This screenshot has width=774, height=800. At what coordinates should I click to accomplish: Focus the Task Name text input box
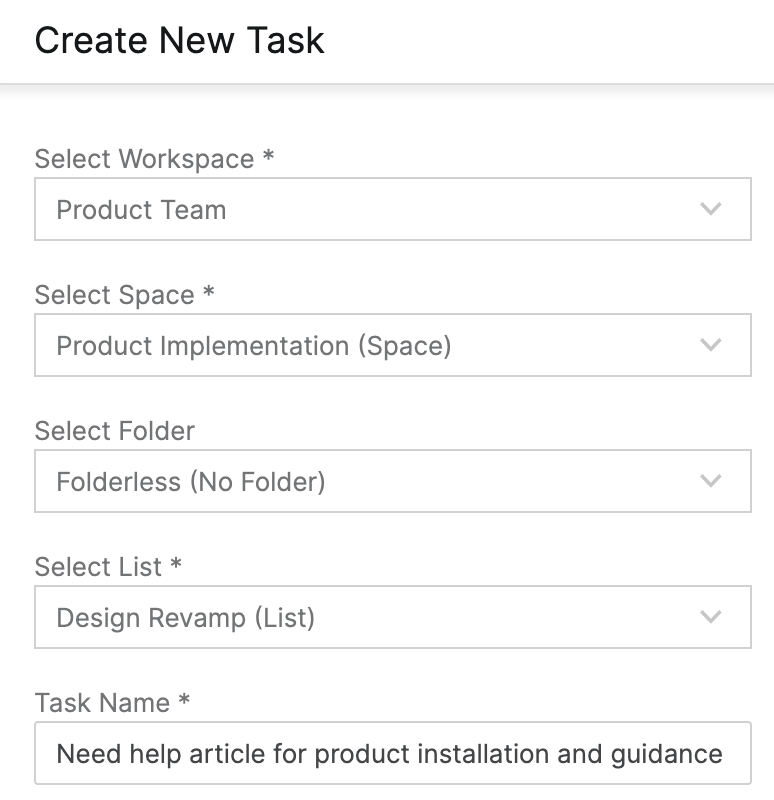click(392, 754)
